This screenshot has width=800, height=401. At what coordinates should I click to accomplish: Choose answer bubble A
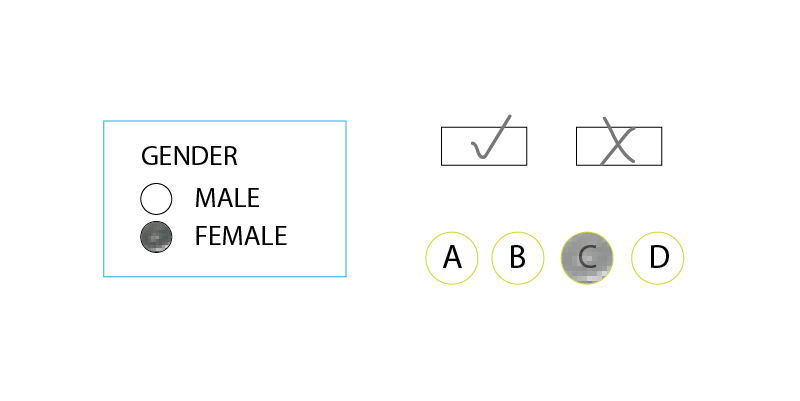452,258
